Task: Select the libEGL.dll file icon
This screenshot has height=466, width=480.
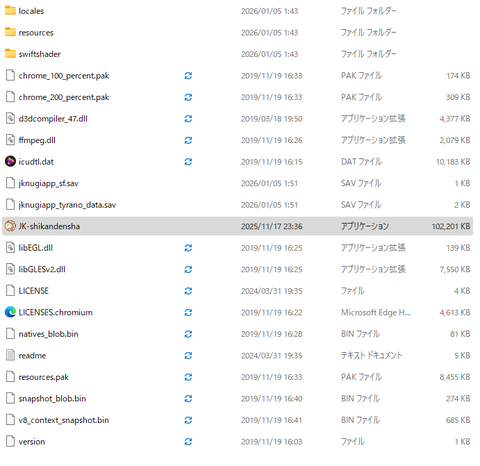Action: 10,248
